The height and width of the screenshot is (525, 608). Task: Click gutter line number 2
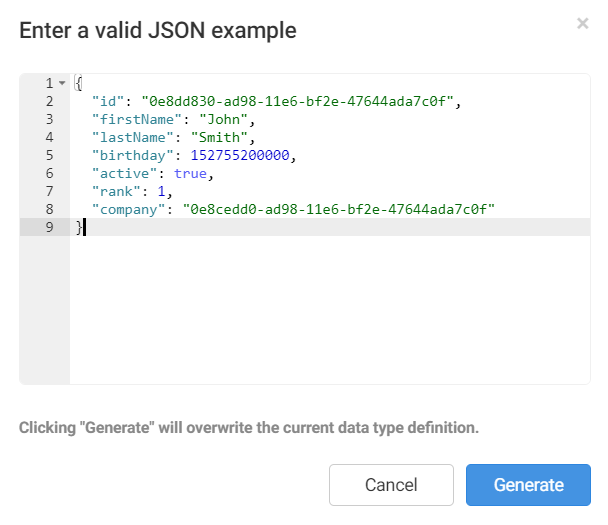[x=49, y=101]
